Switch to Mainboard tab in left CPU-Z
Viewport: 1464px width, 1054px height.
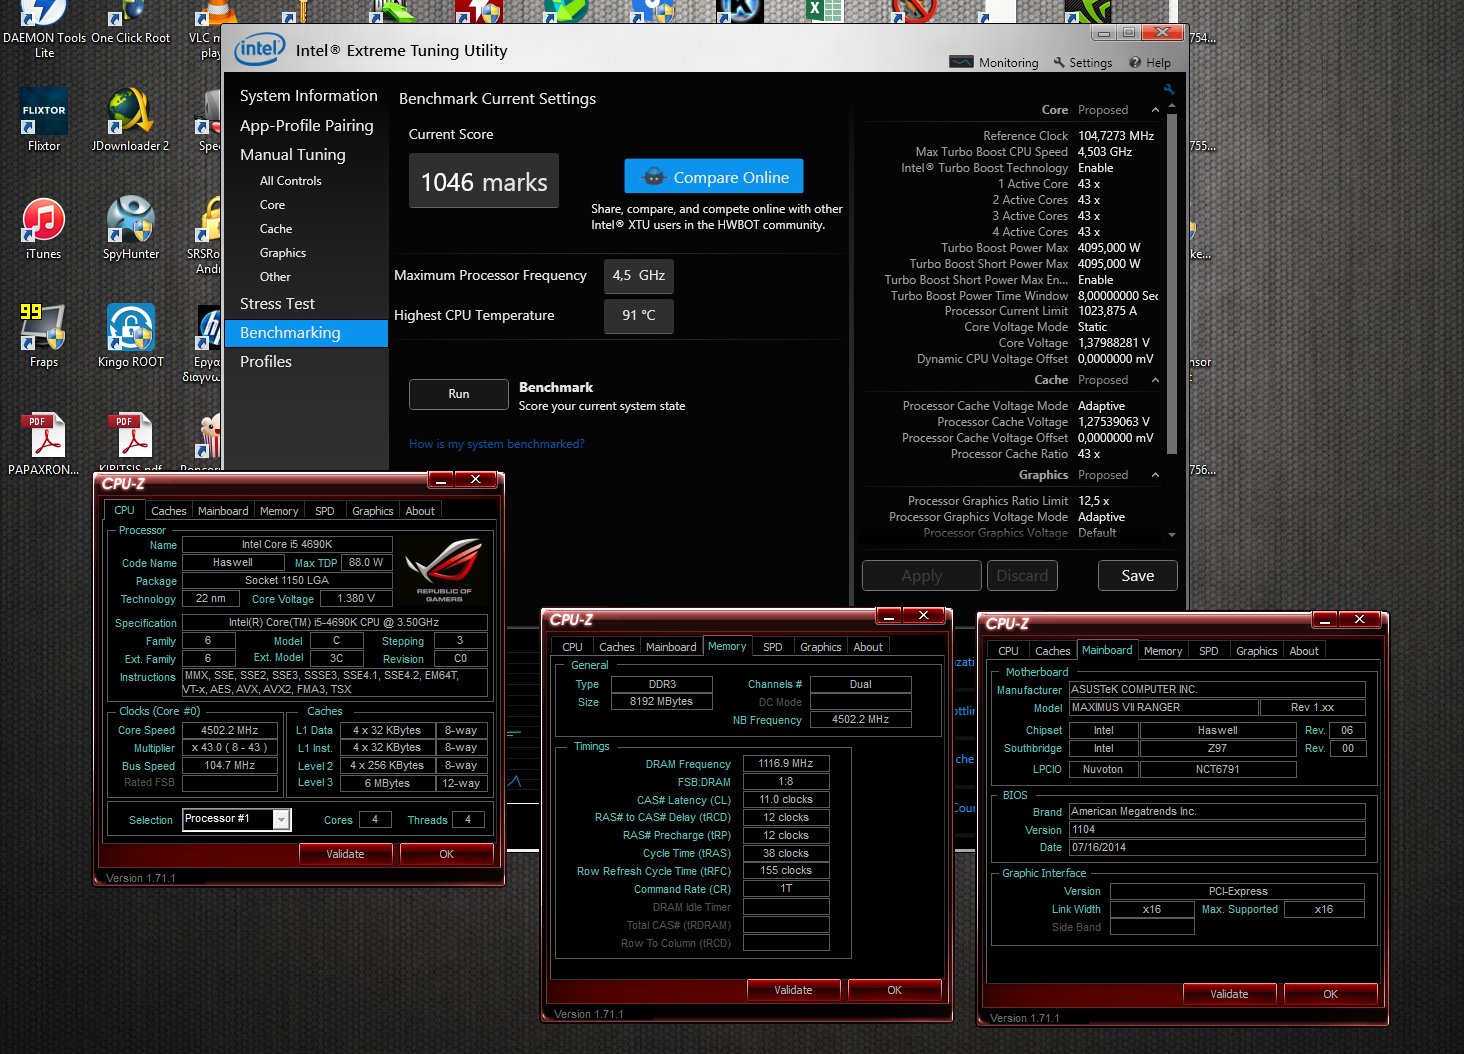(x=223, y=511)
